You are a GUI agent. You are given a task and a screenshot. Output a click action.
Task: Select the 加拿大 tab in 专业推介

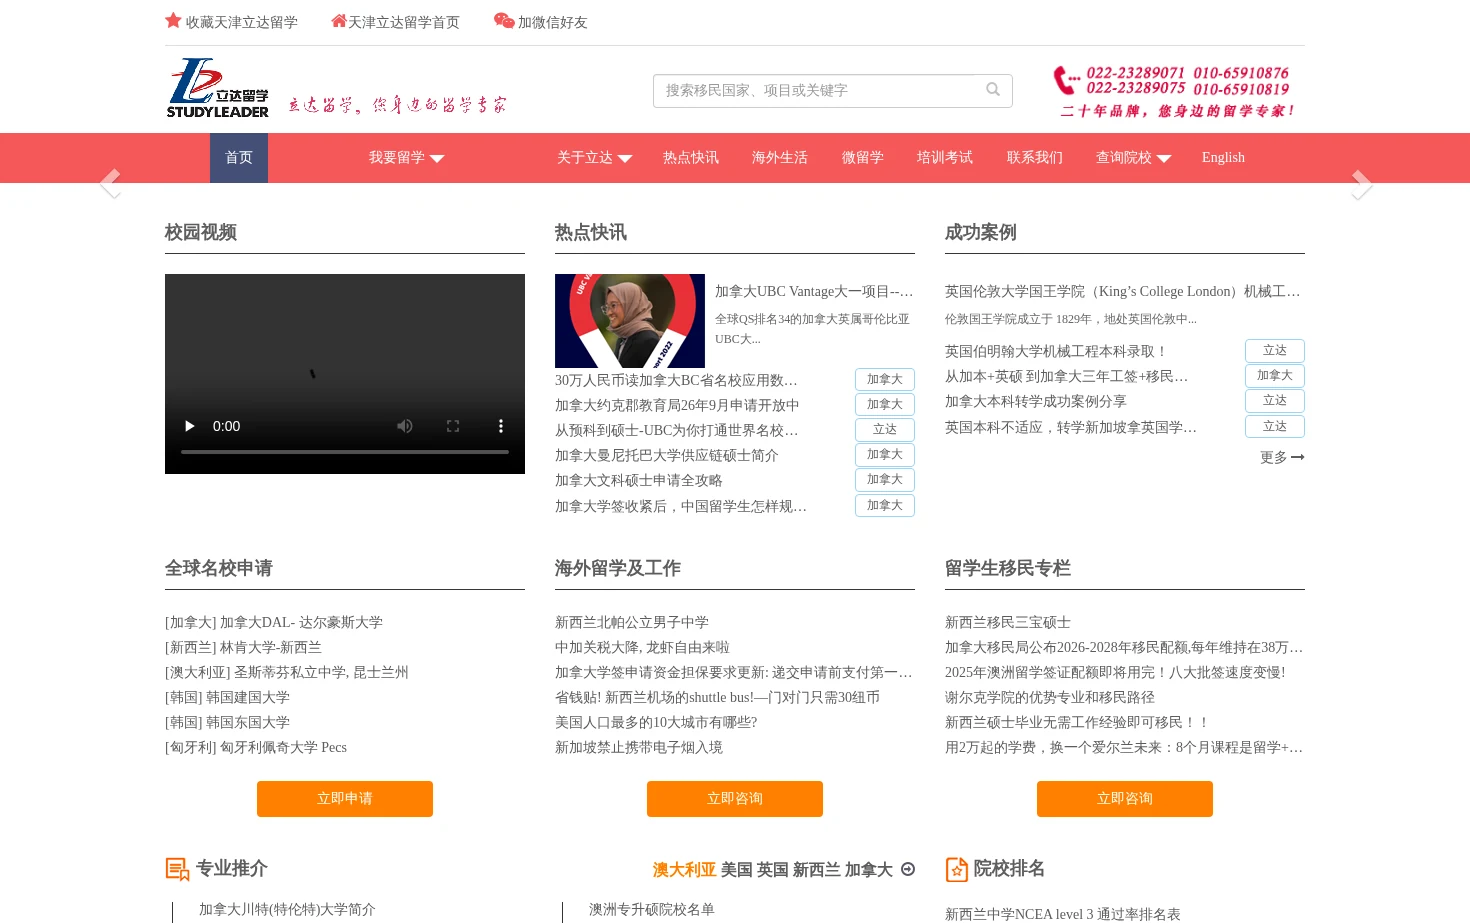coord(869,870)
